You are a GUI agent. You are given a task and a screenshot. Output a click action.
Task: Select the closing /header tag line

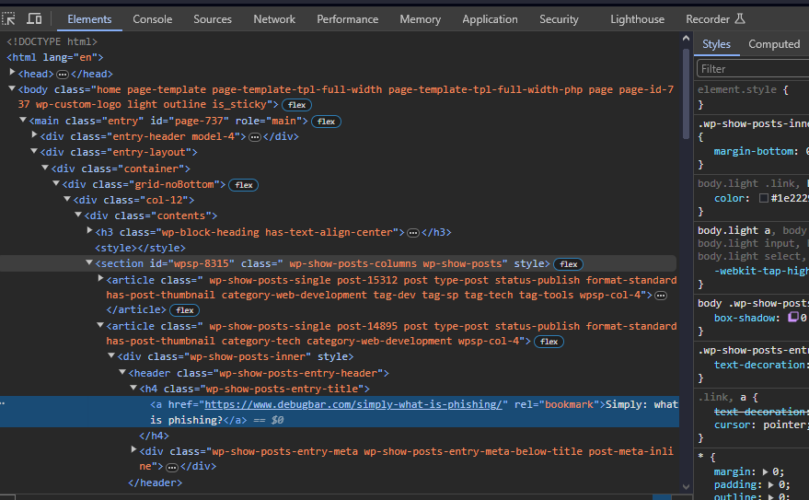point(155,483)
